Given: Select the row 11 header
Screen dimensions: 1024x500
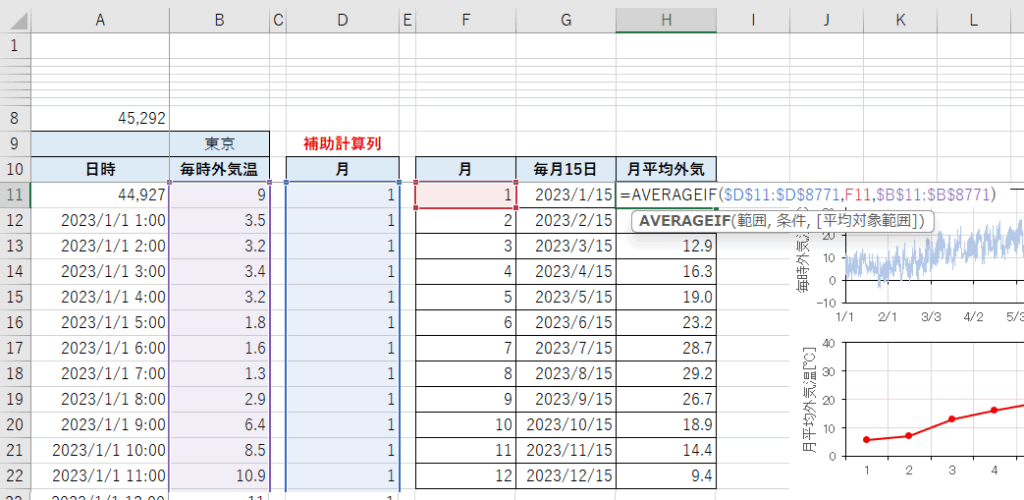Looking at the screenshot, I should (x=15, y=195).
